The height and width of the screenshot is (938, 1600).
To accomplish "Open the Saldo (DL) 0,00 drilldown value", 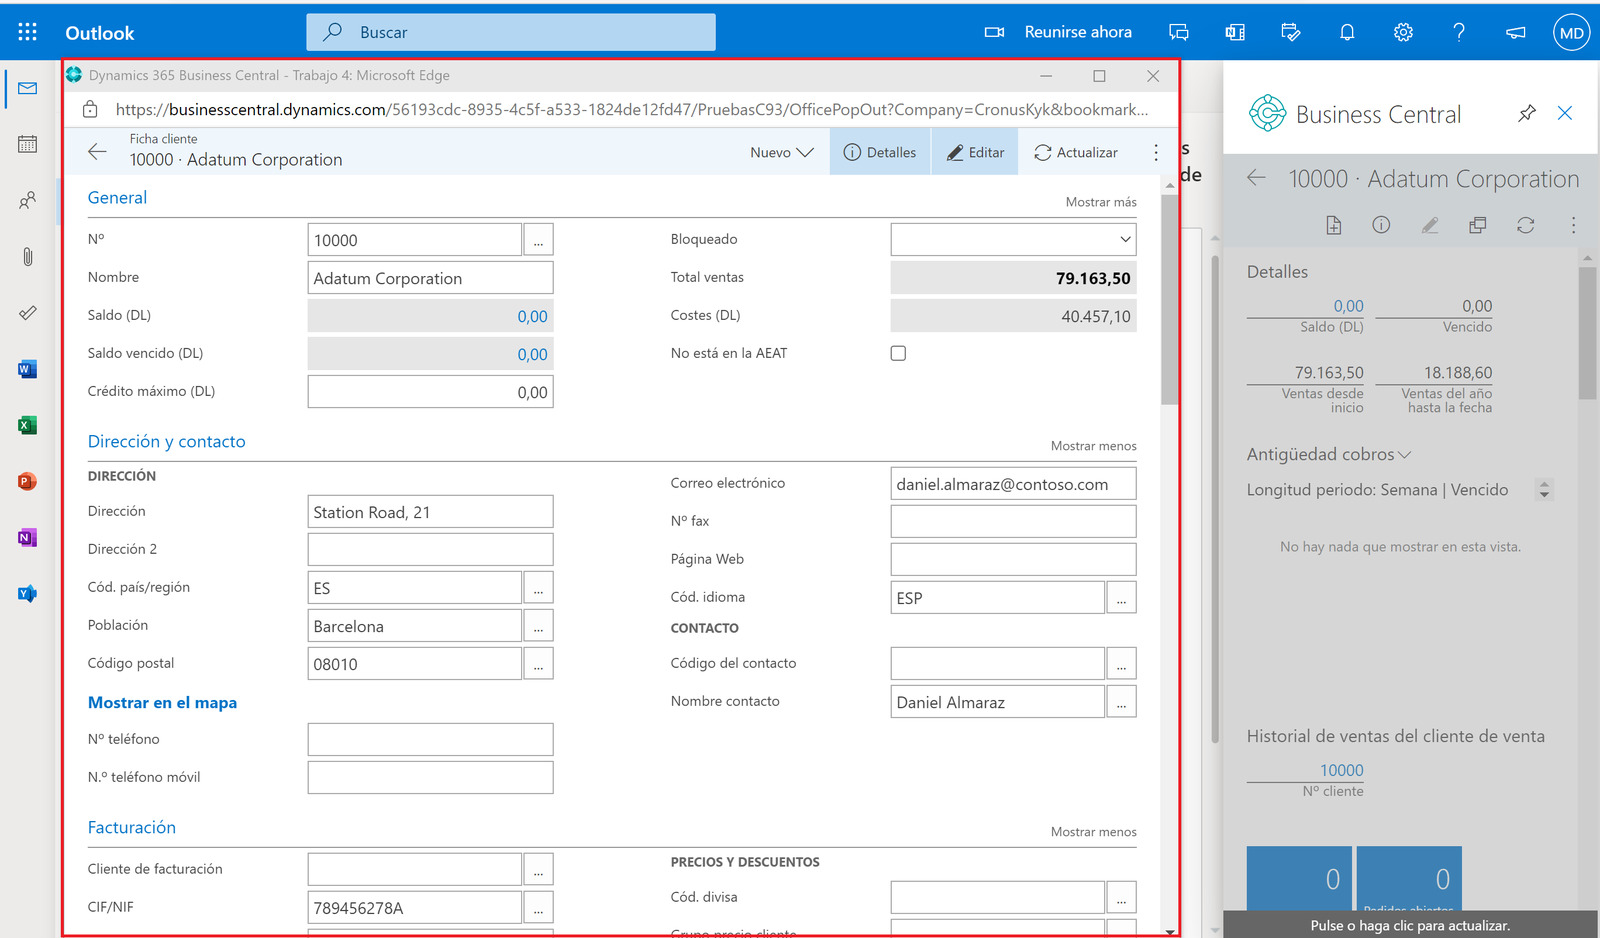I will [532, 316].
